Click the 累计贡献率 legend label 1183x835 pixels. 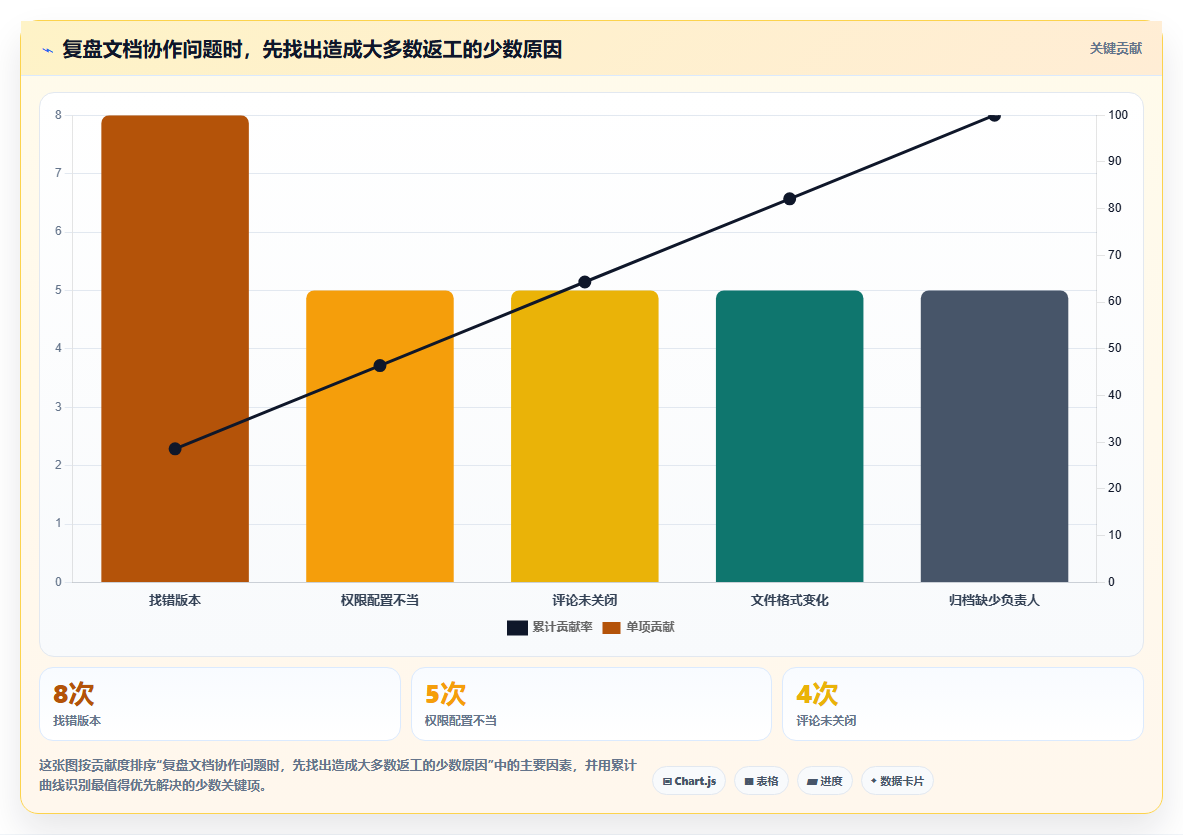click(x=562, y=627)
